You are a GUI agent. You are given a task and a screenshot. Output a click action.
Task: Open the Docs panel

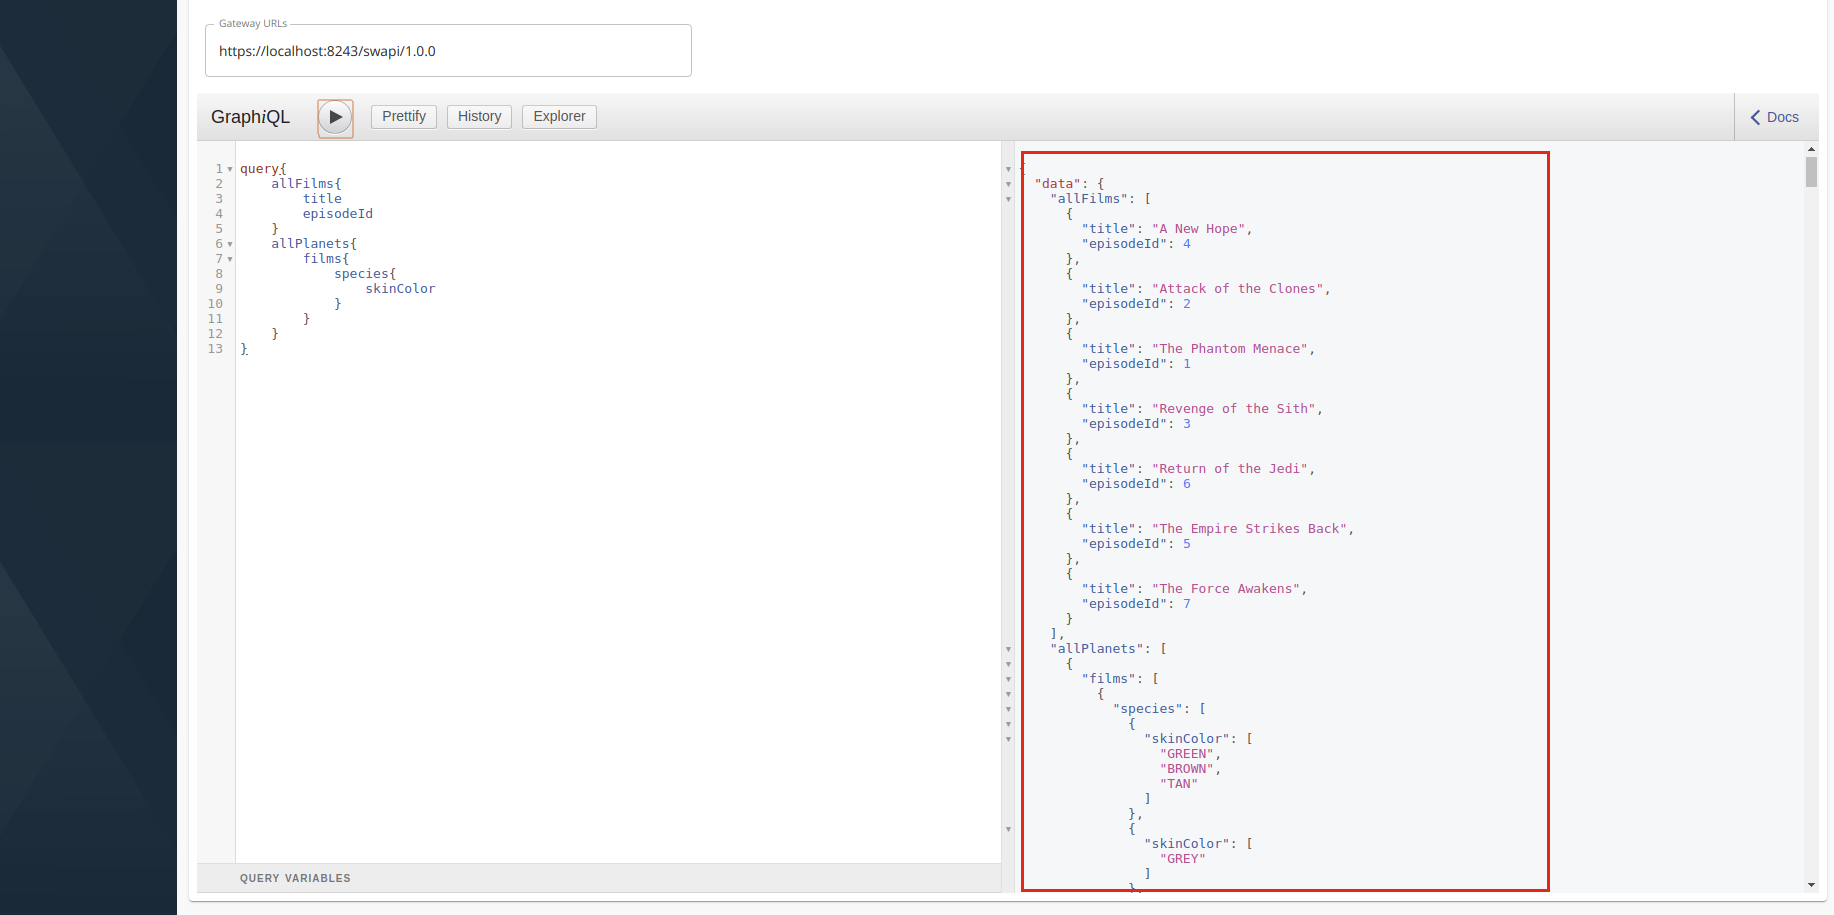click(1782, 117)
